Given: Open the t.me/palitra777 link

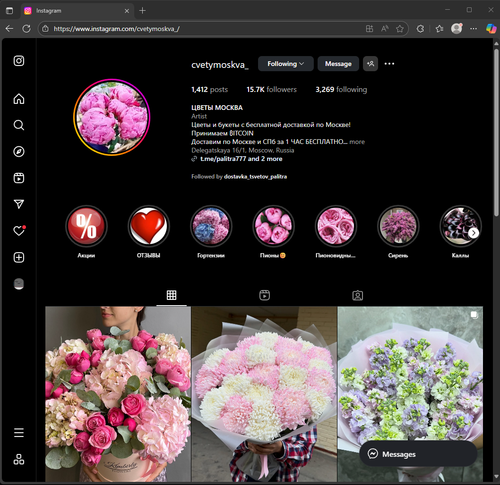Looking at the screenshot, I should tap(223, 159).
